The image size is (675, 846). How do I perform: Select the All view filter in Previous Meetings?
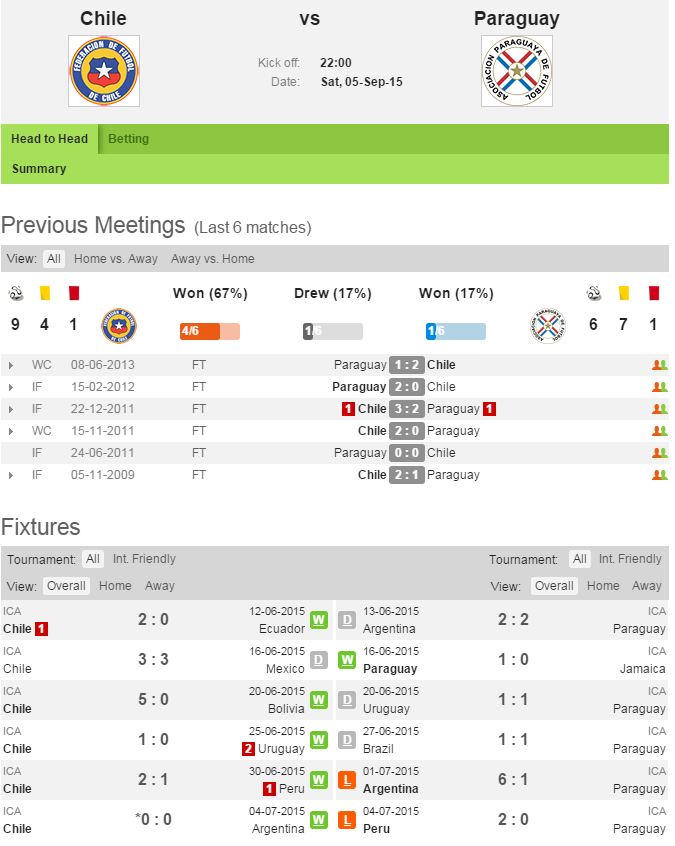coord(54,259)
